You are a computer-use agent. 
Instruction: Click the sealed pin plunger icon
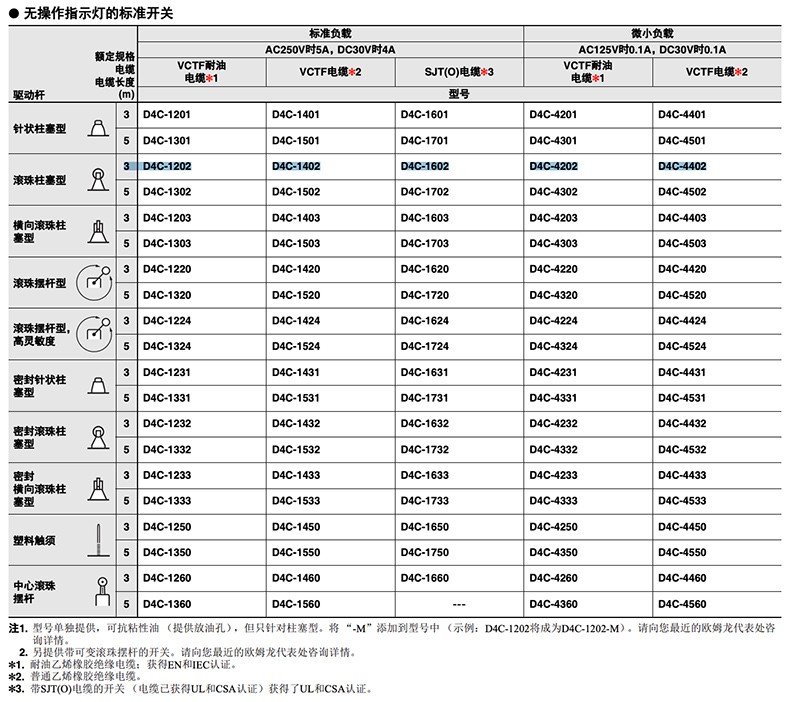coord(97,385)
